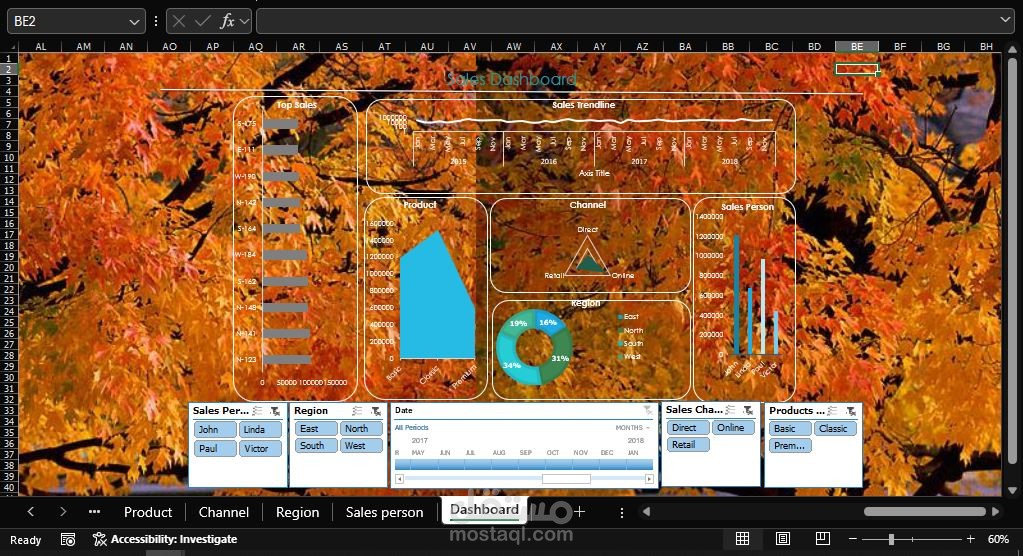Select Direct in Sales Channel slicer
Image resolution: width=1023 pixels, height=556 pixels.
point(688,427)
